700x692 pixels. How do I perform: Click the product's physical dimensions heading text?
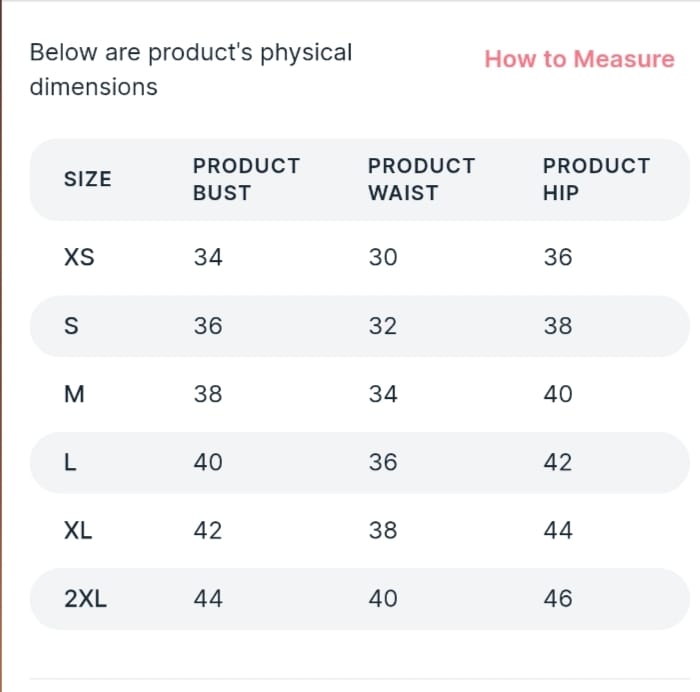tap(190, 69)
